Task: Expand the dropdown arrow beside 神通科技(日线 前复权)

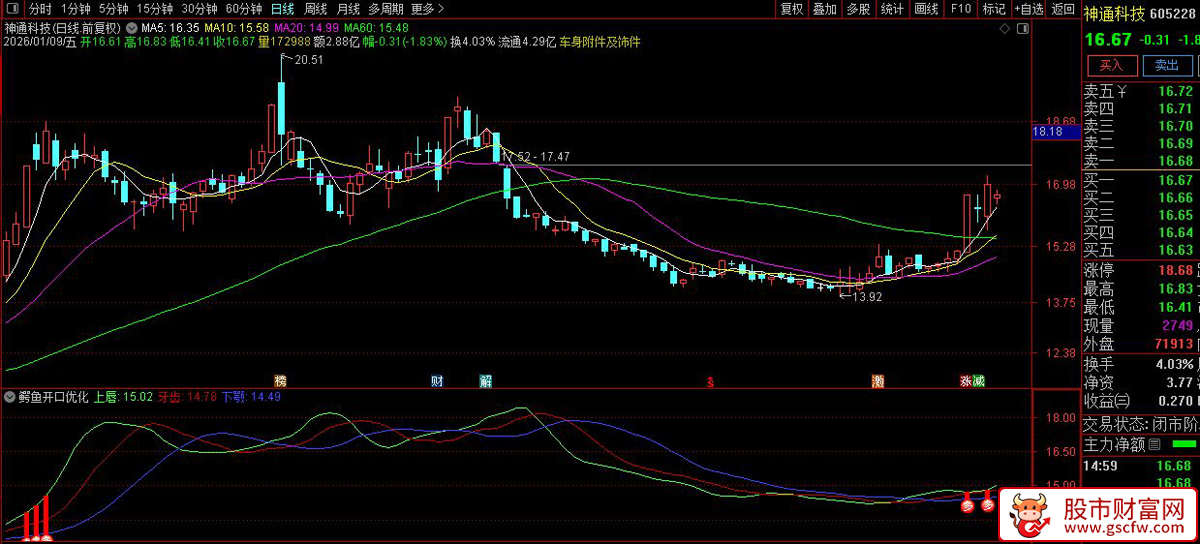Action: coord(133,28)
